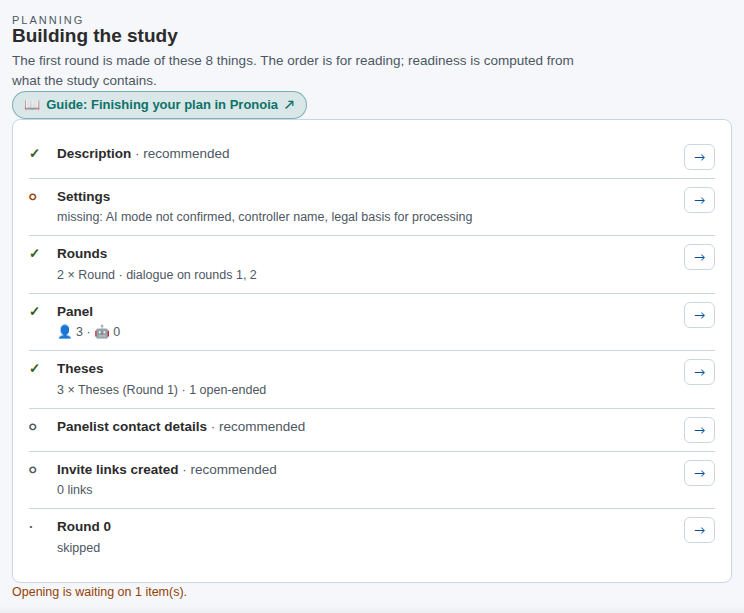This screenshot has height=613, width=744.
Task: Click the orange circle status beside Settings
Action: coord(33,197)
